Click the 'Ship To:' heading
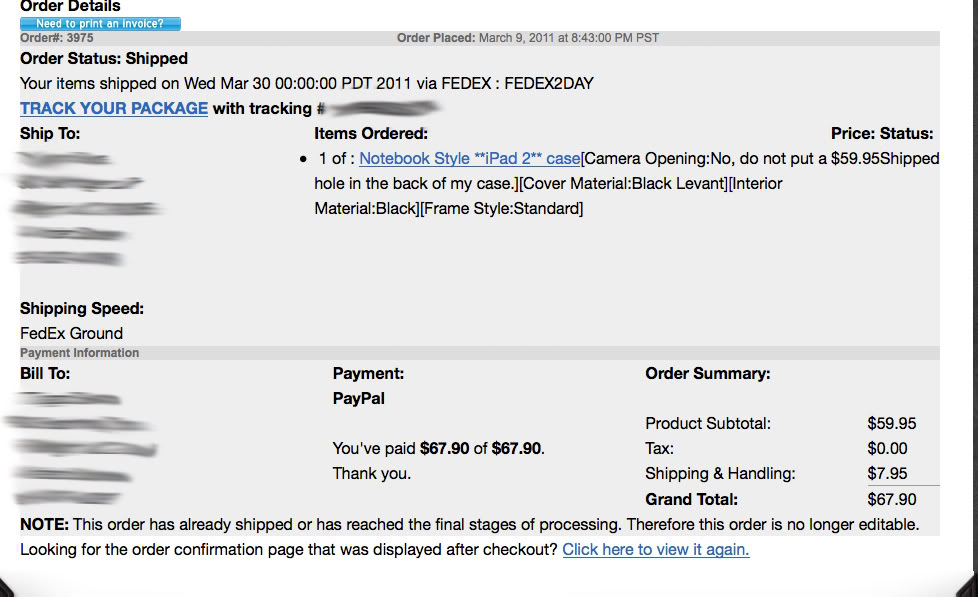This screenshot has width=978, height=597. [x=50, y=133]
